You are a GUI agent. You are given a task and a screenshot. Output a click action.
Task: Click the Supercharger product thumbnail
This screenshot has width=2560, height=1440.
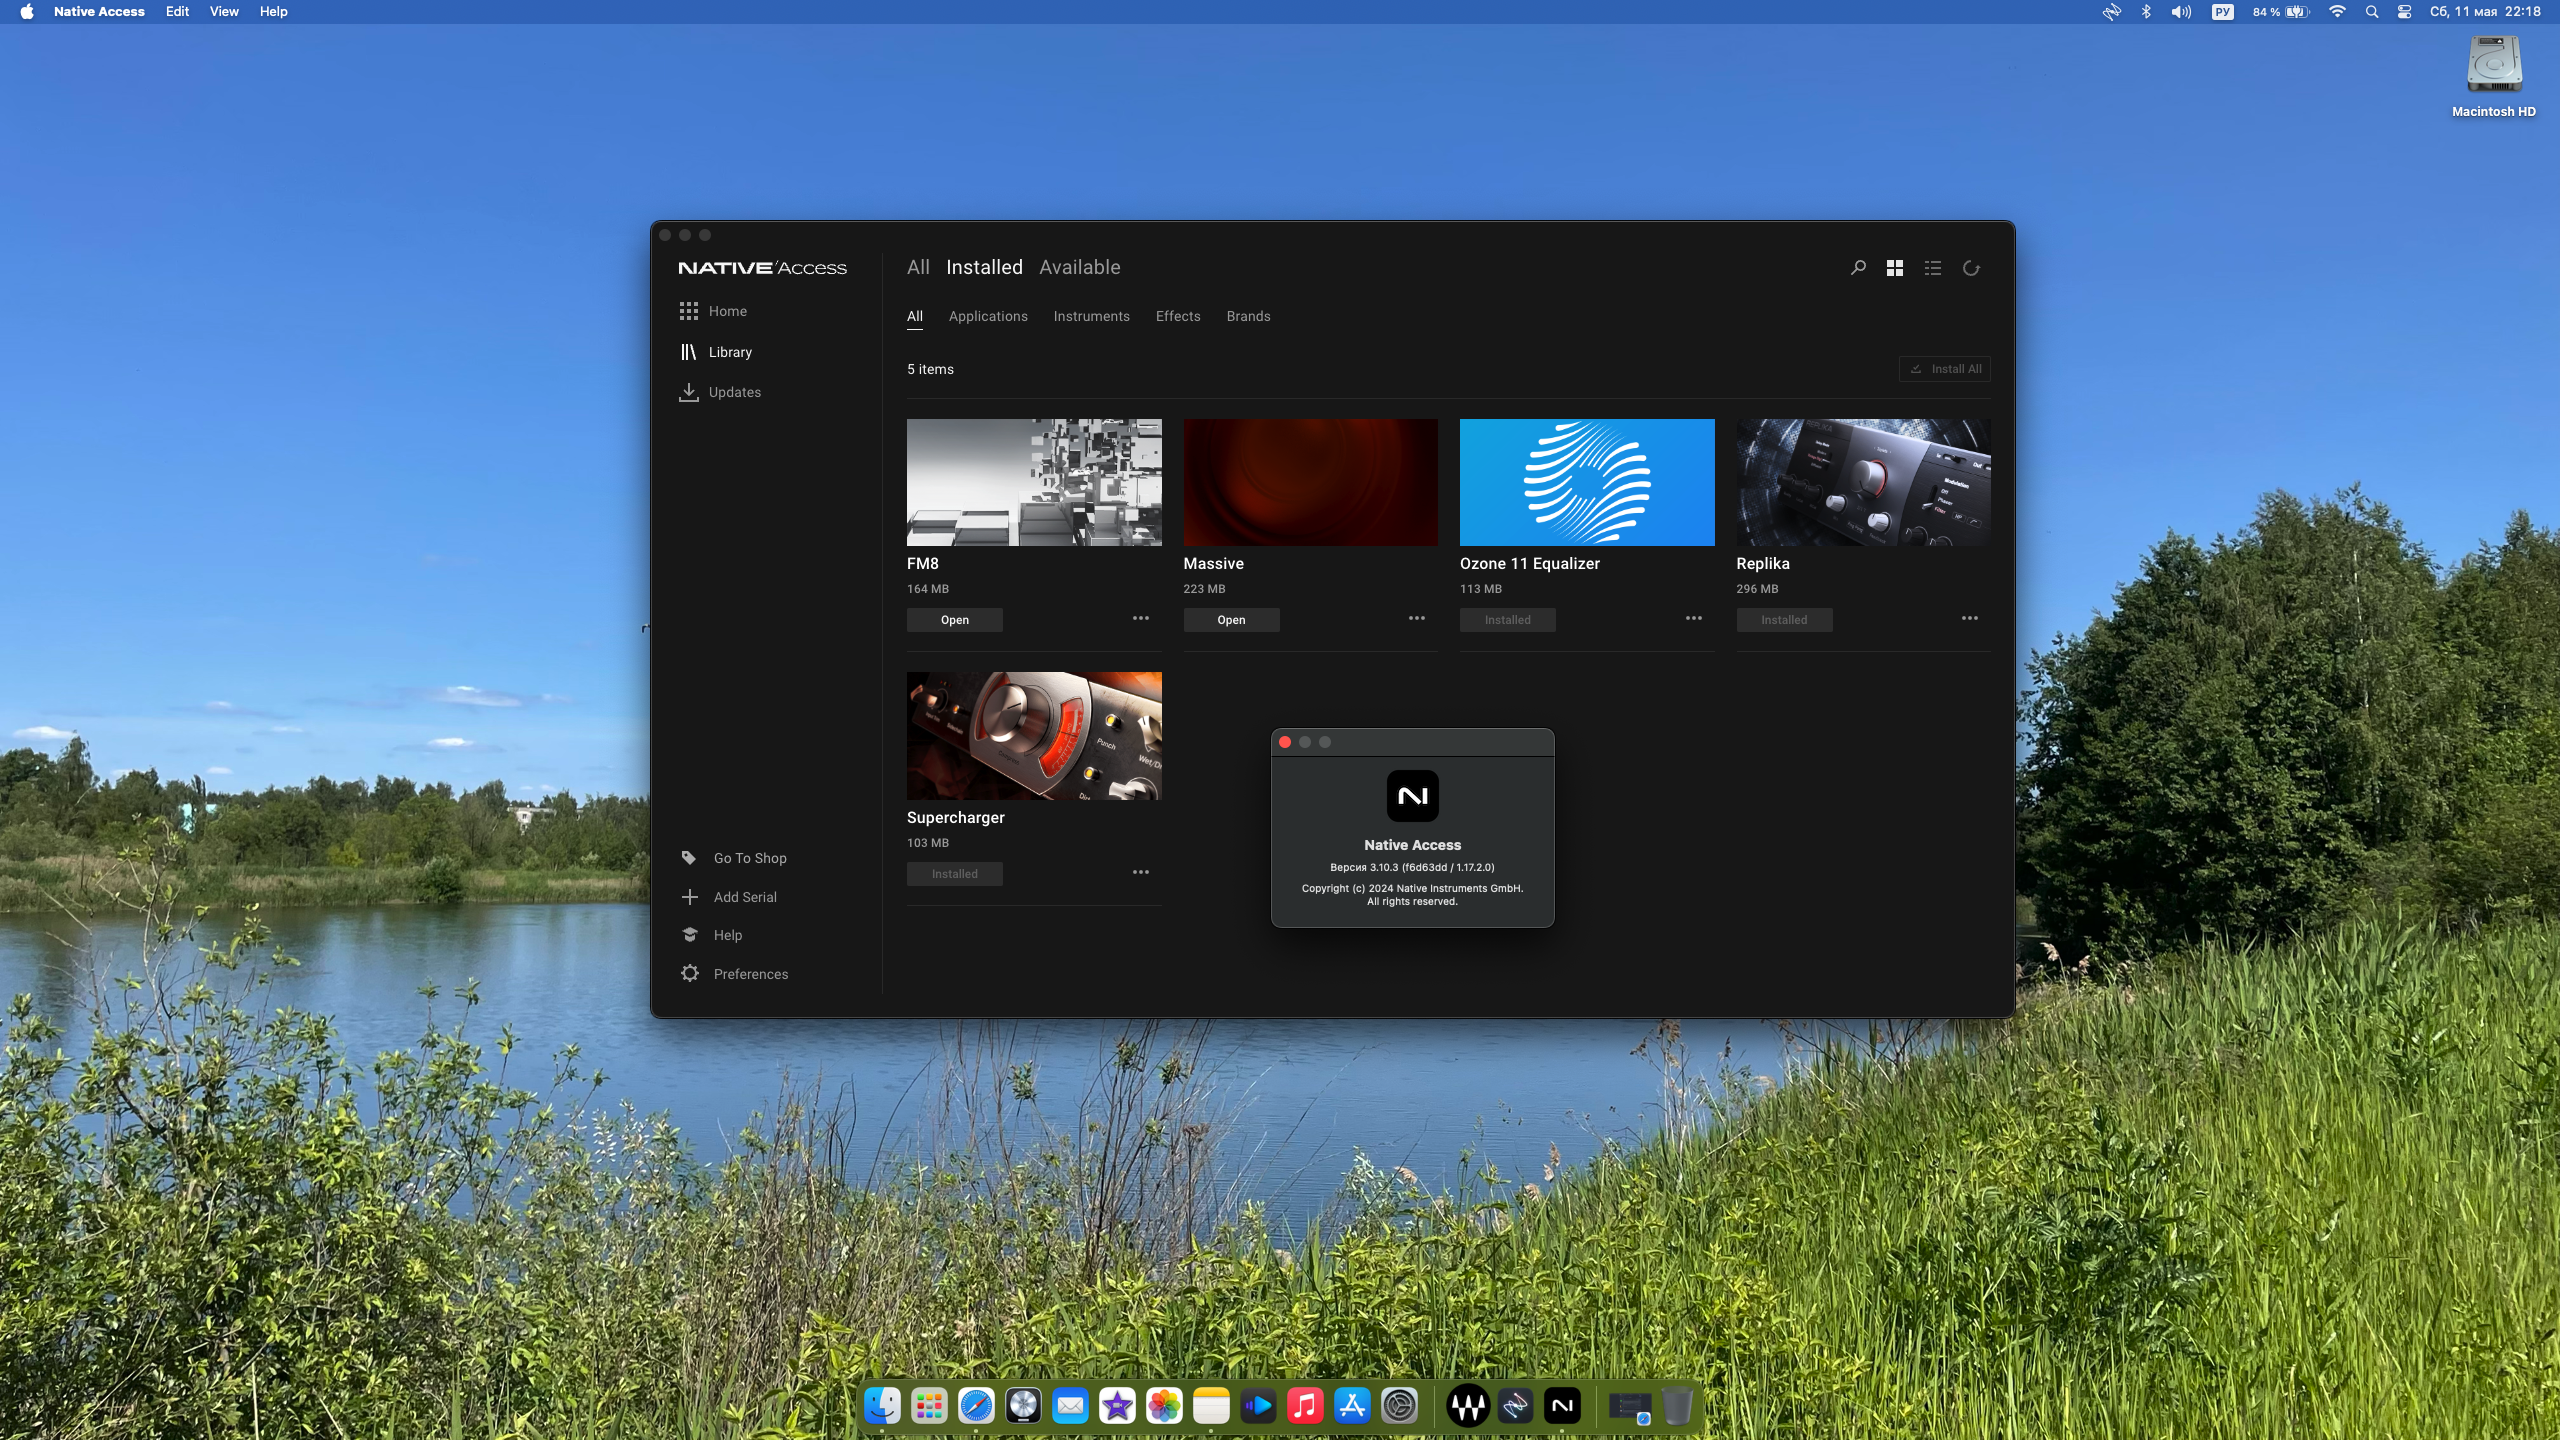(x=1034, y=736)
